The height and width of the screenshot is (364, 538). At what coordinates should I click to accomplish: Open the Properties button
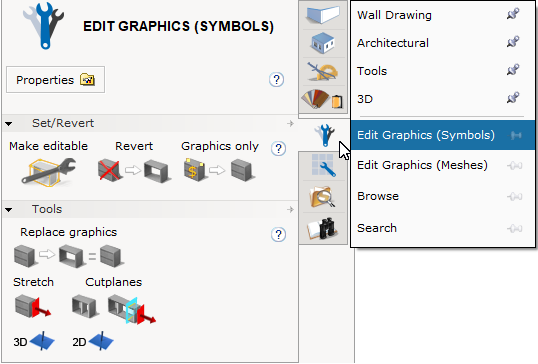[55, 80]
